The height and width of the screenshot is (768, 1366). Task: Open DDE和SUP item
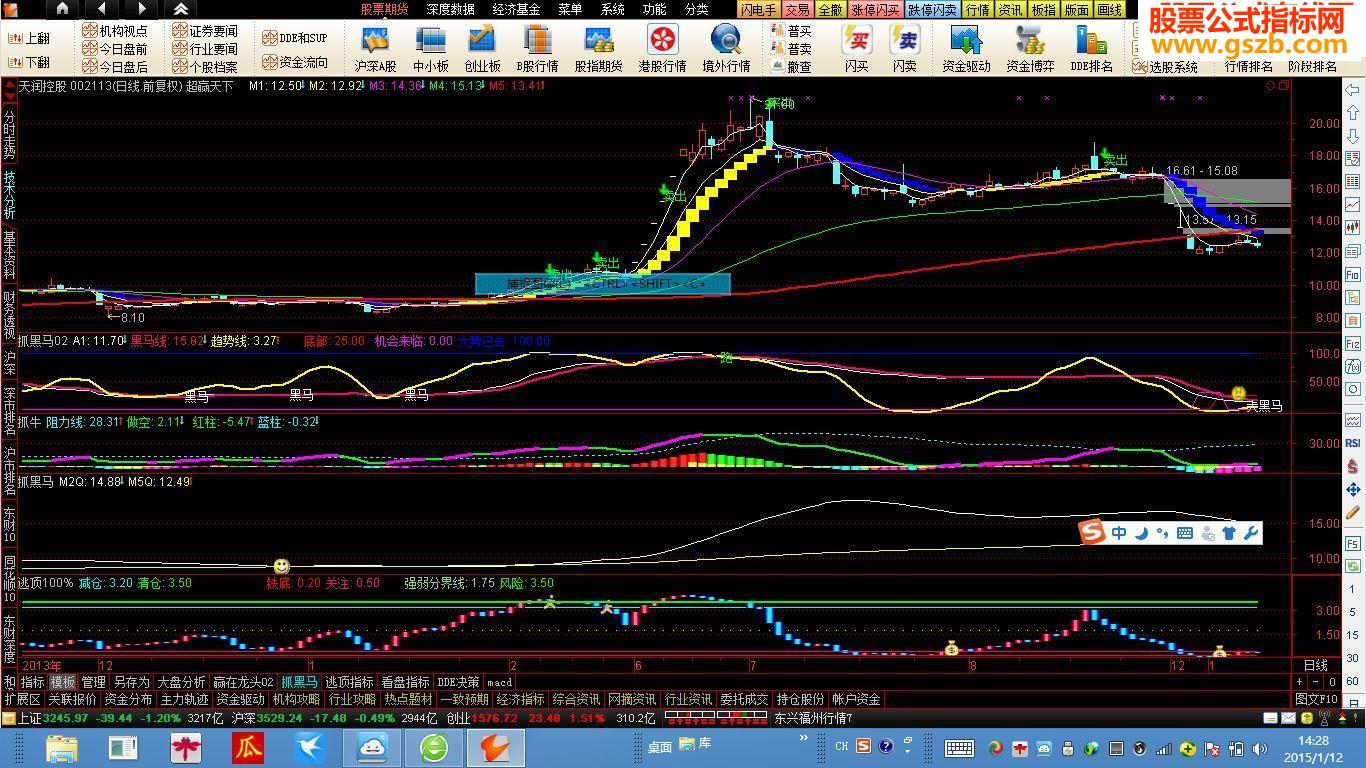[295, 38]
